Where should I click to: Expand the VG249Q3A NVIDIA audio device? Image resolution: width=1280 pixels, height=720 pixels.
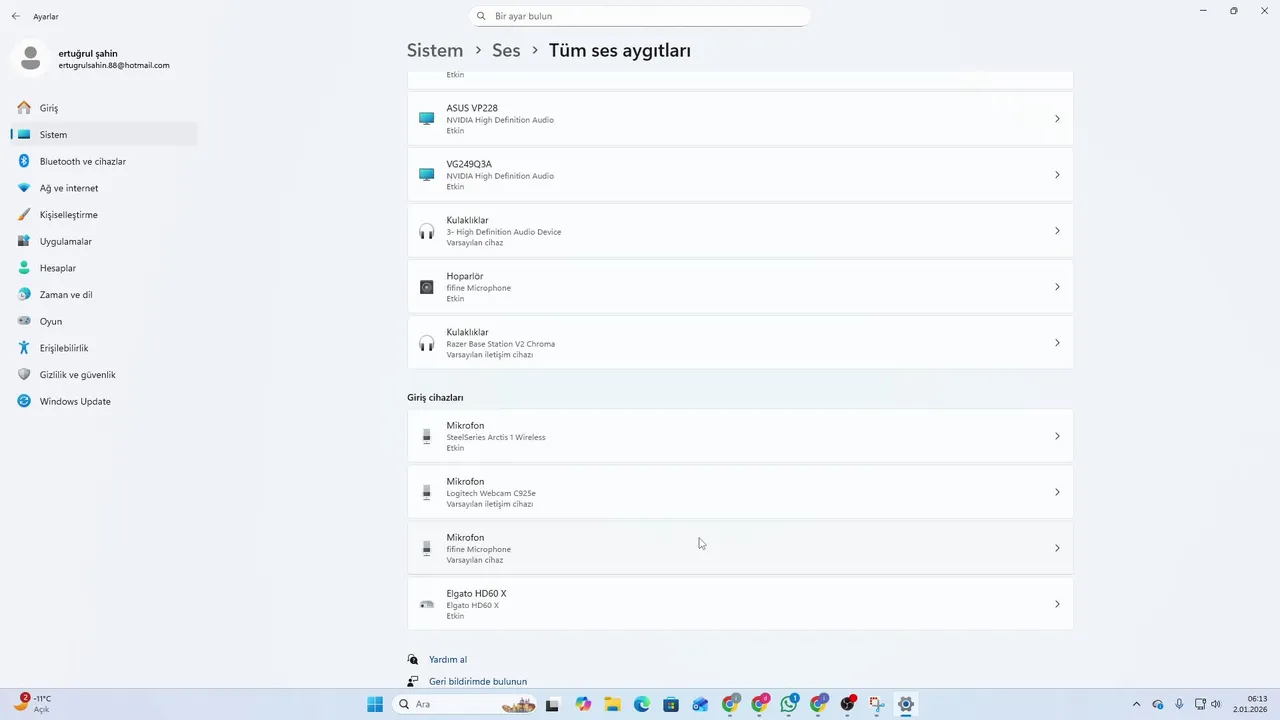740,175
